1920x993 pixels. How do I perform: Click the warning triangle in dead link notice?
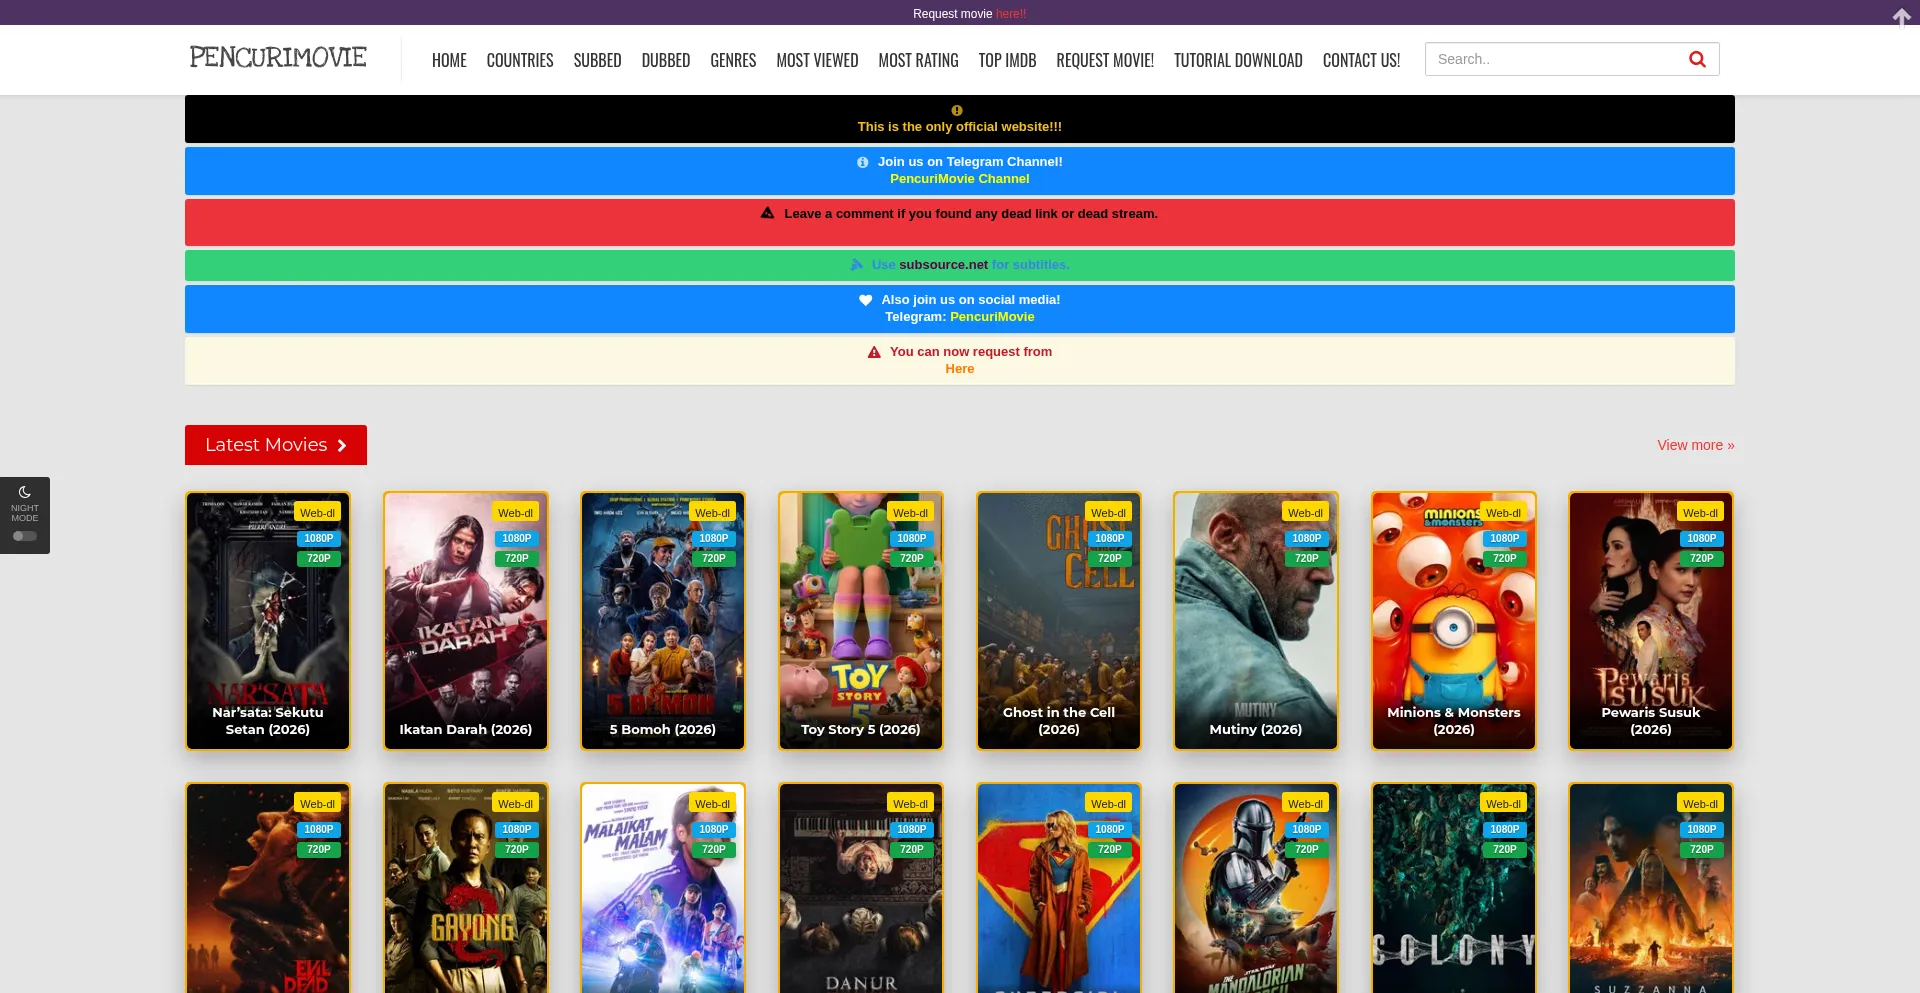point(768,213)
